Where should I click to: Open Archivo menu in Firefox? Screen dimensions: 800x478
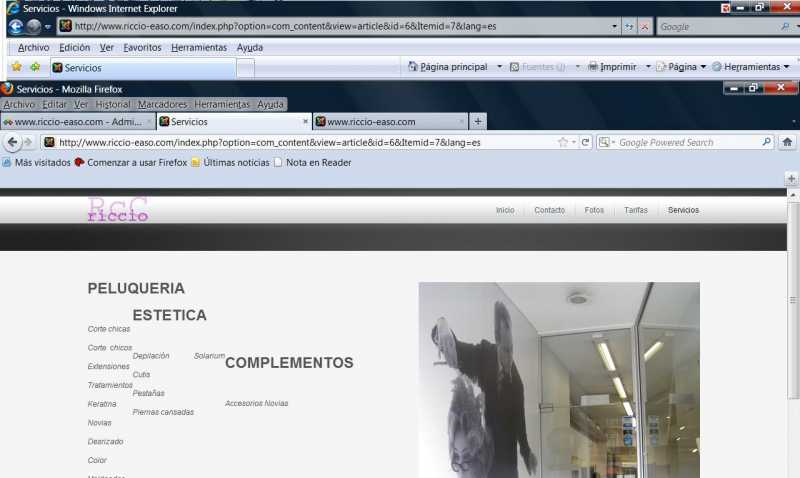(19, 104)
